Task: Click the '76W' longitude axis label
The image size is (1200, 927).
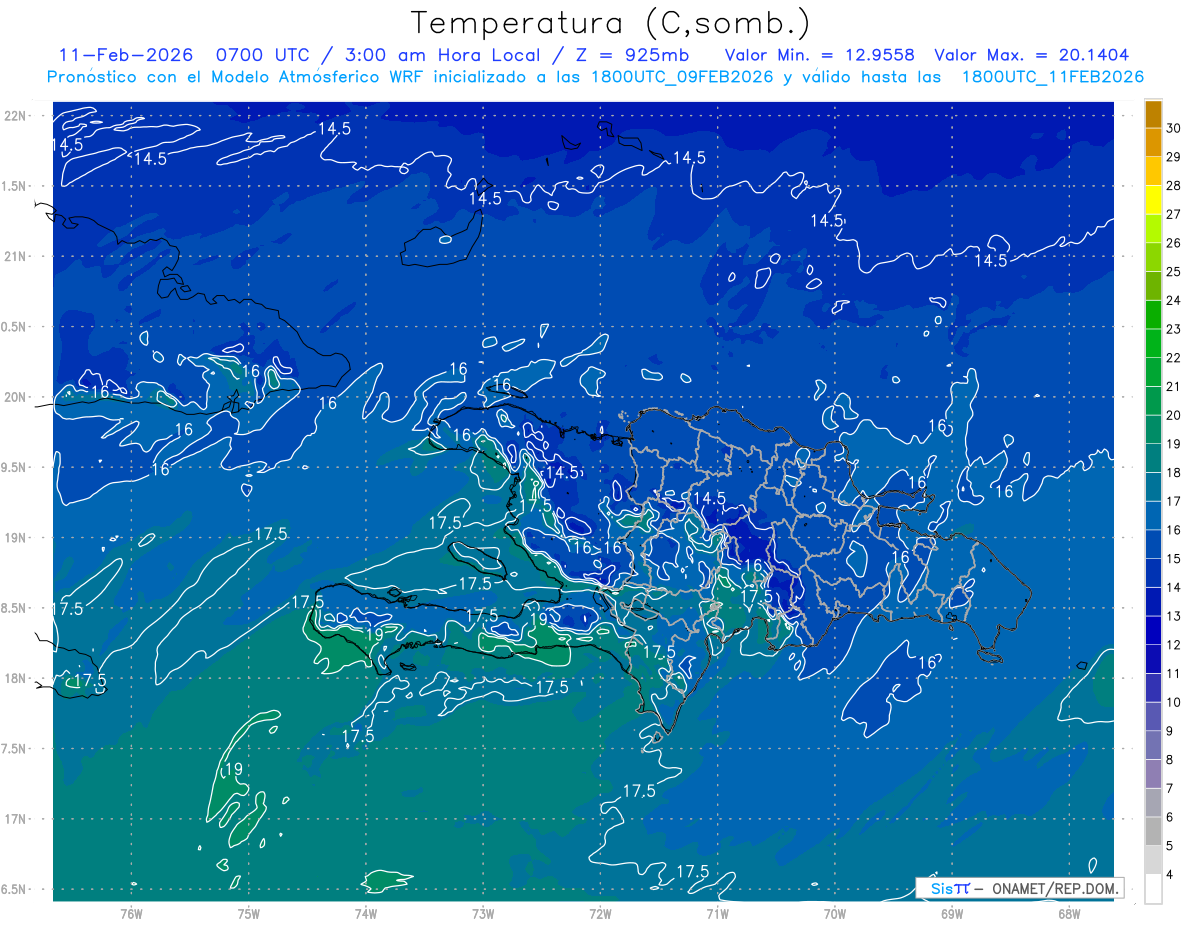Action: pos(131,914)
